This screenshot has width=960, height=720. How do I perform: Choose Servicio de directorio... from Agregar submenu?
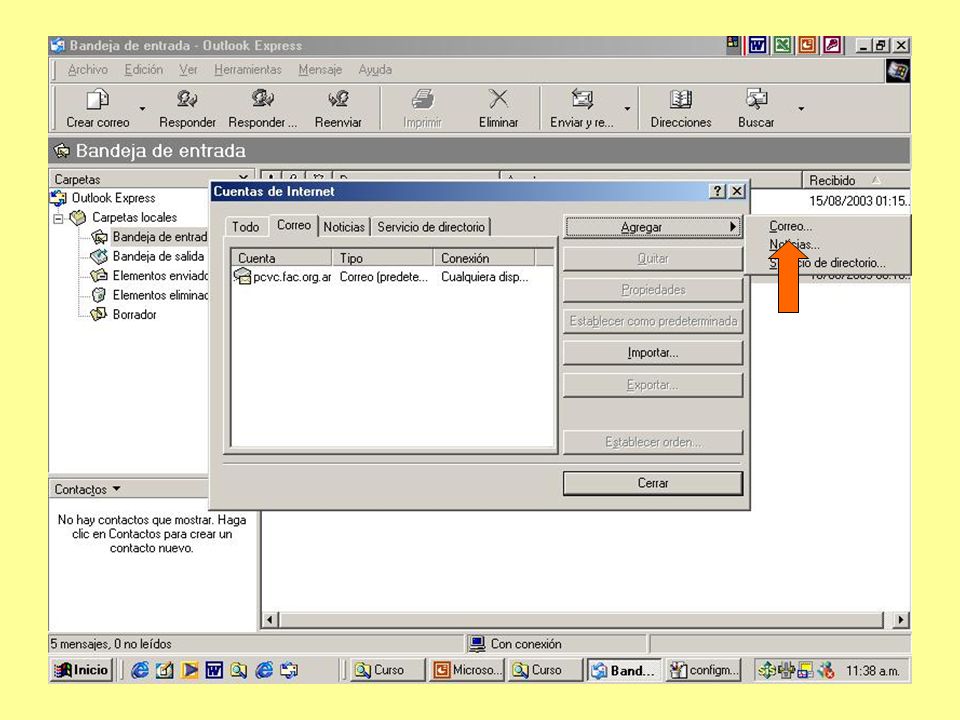827,263
